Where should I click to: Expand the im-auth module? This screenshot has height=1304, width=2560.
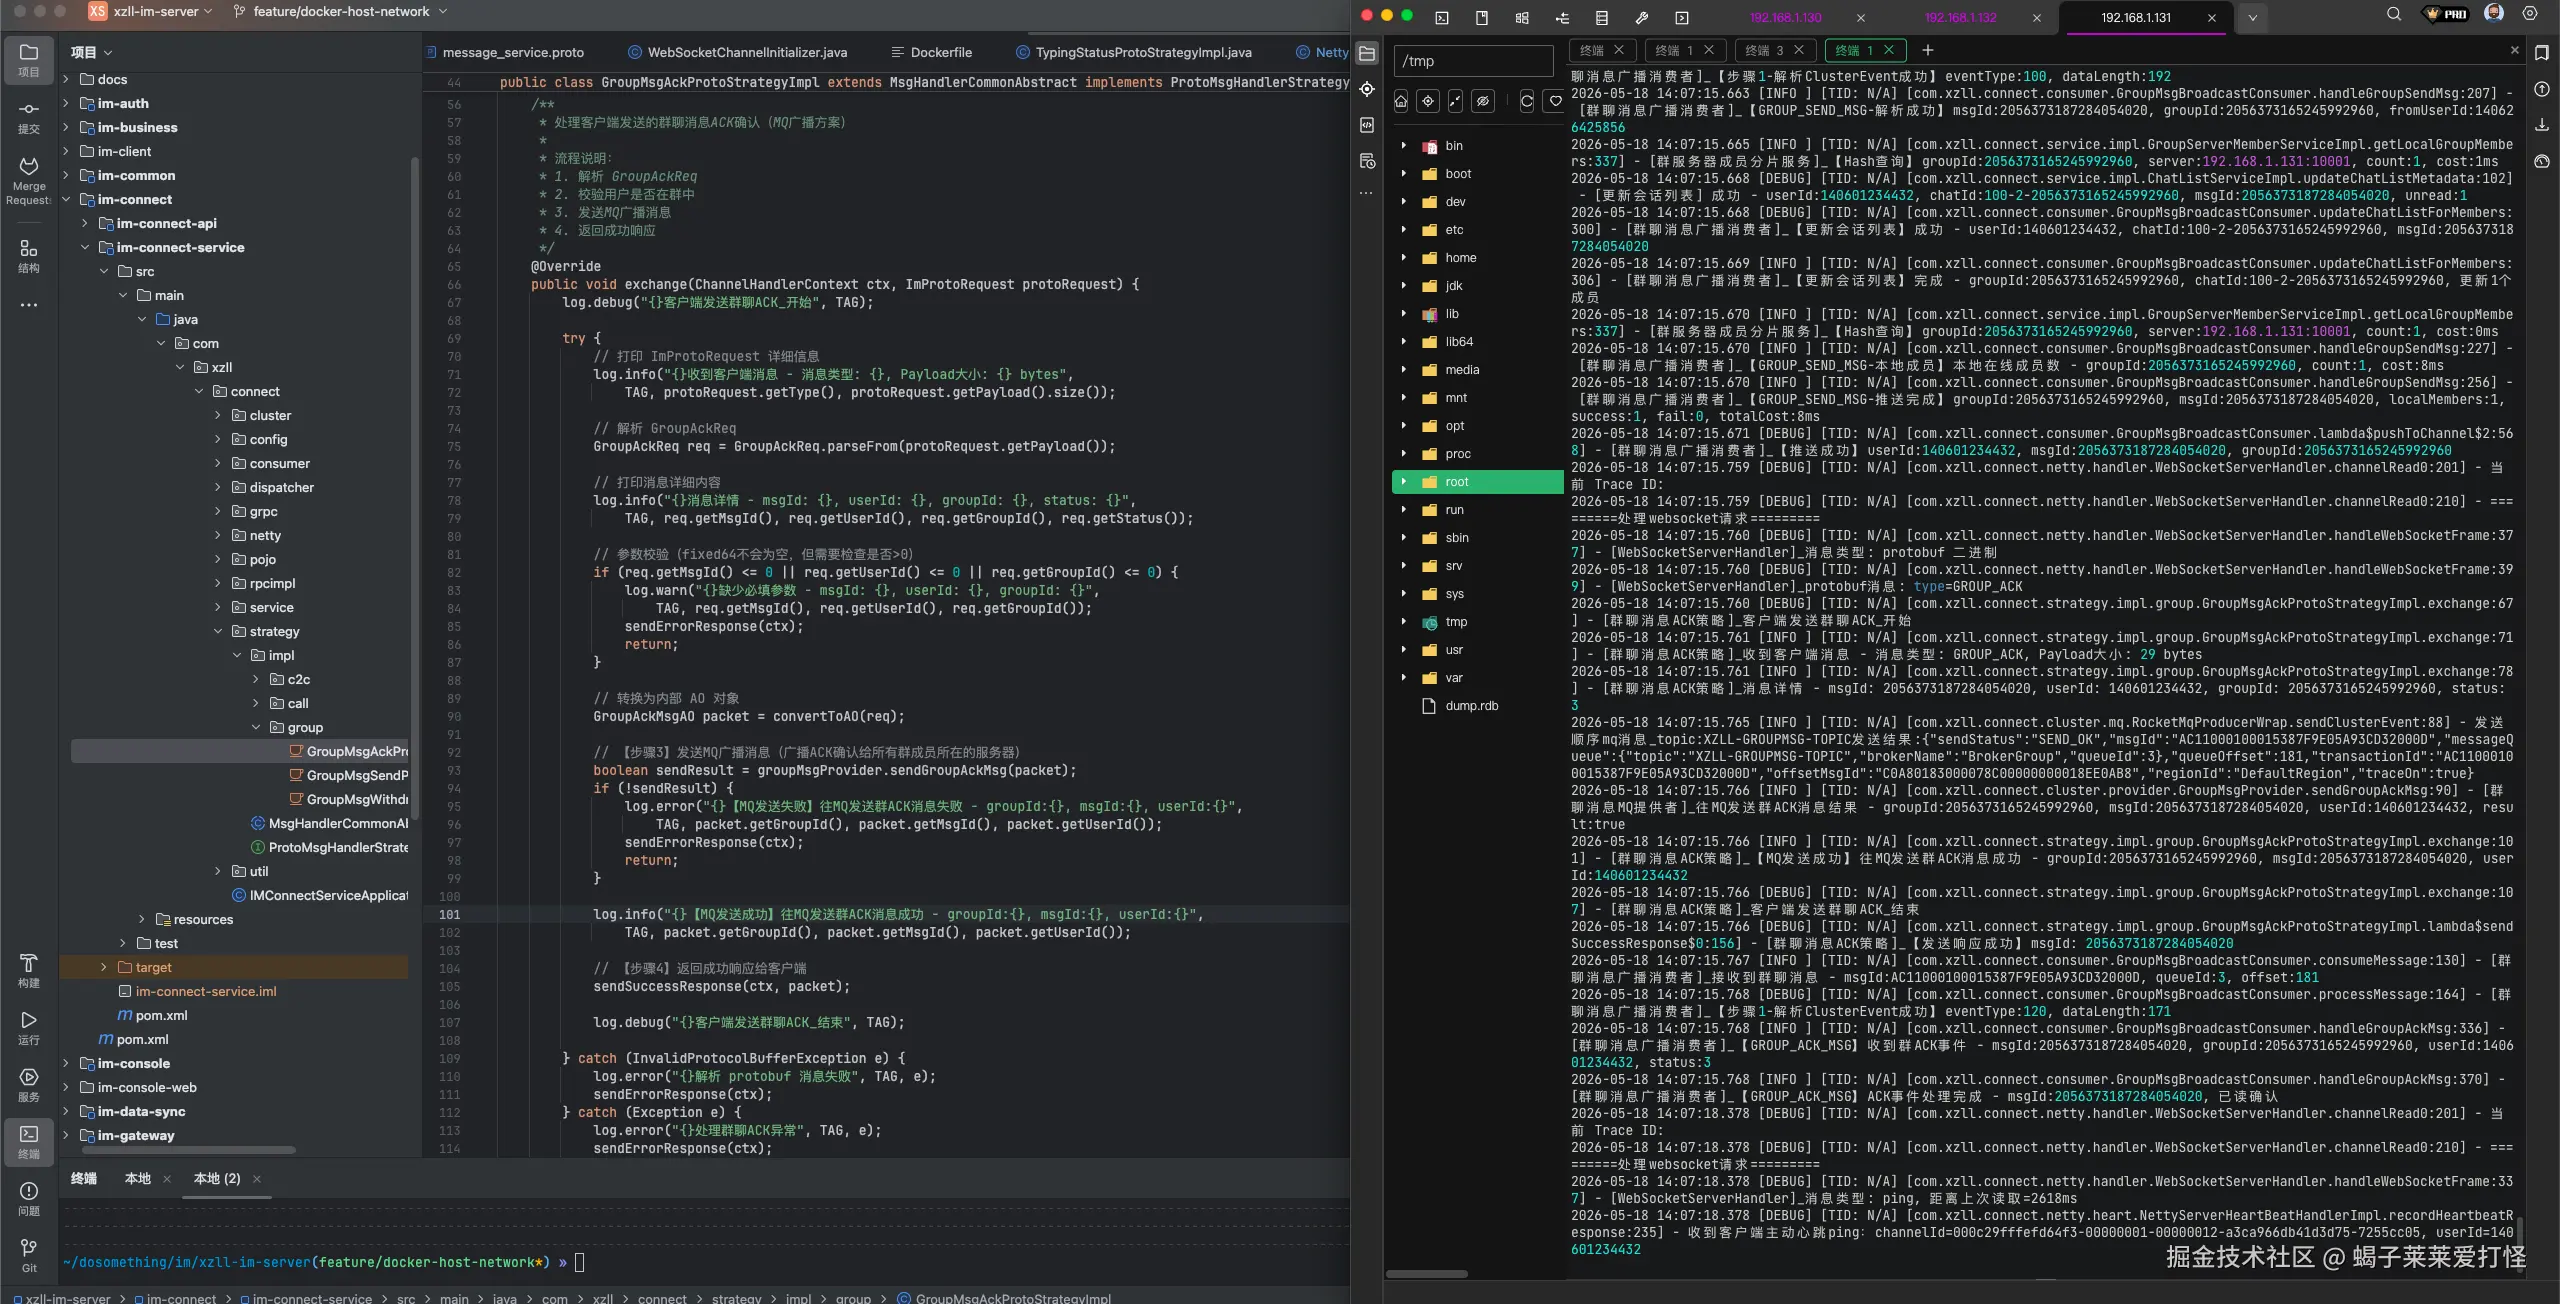66,103
